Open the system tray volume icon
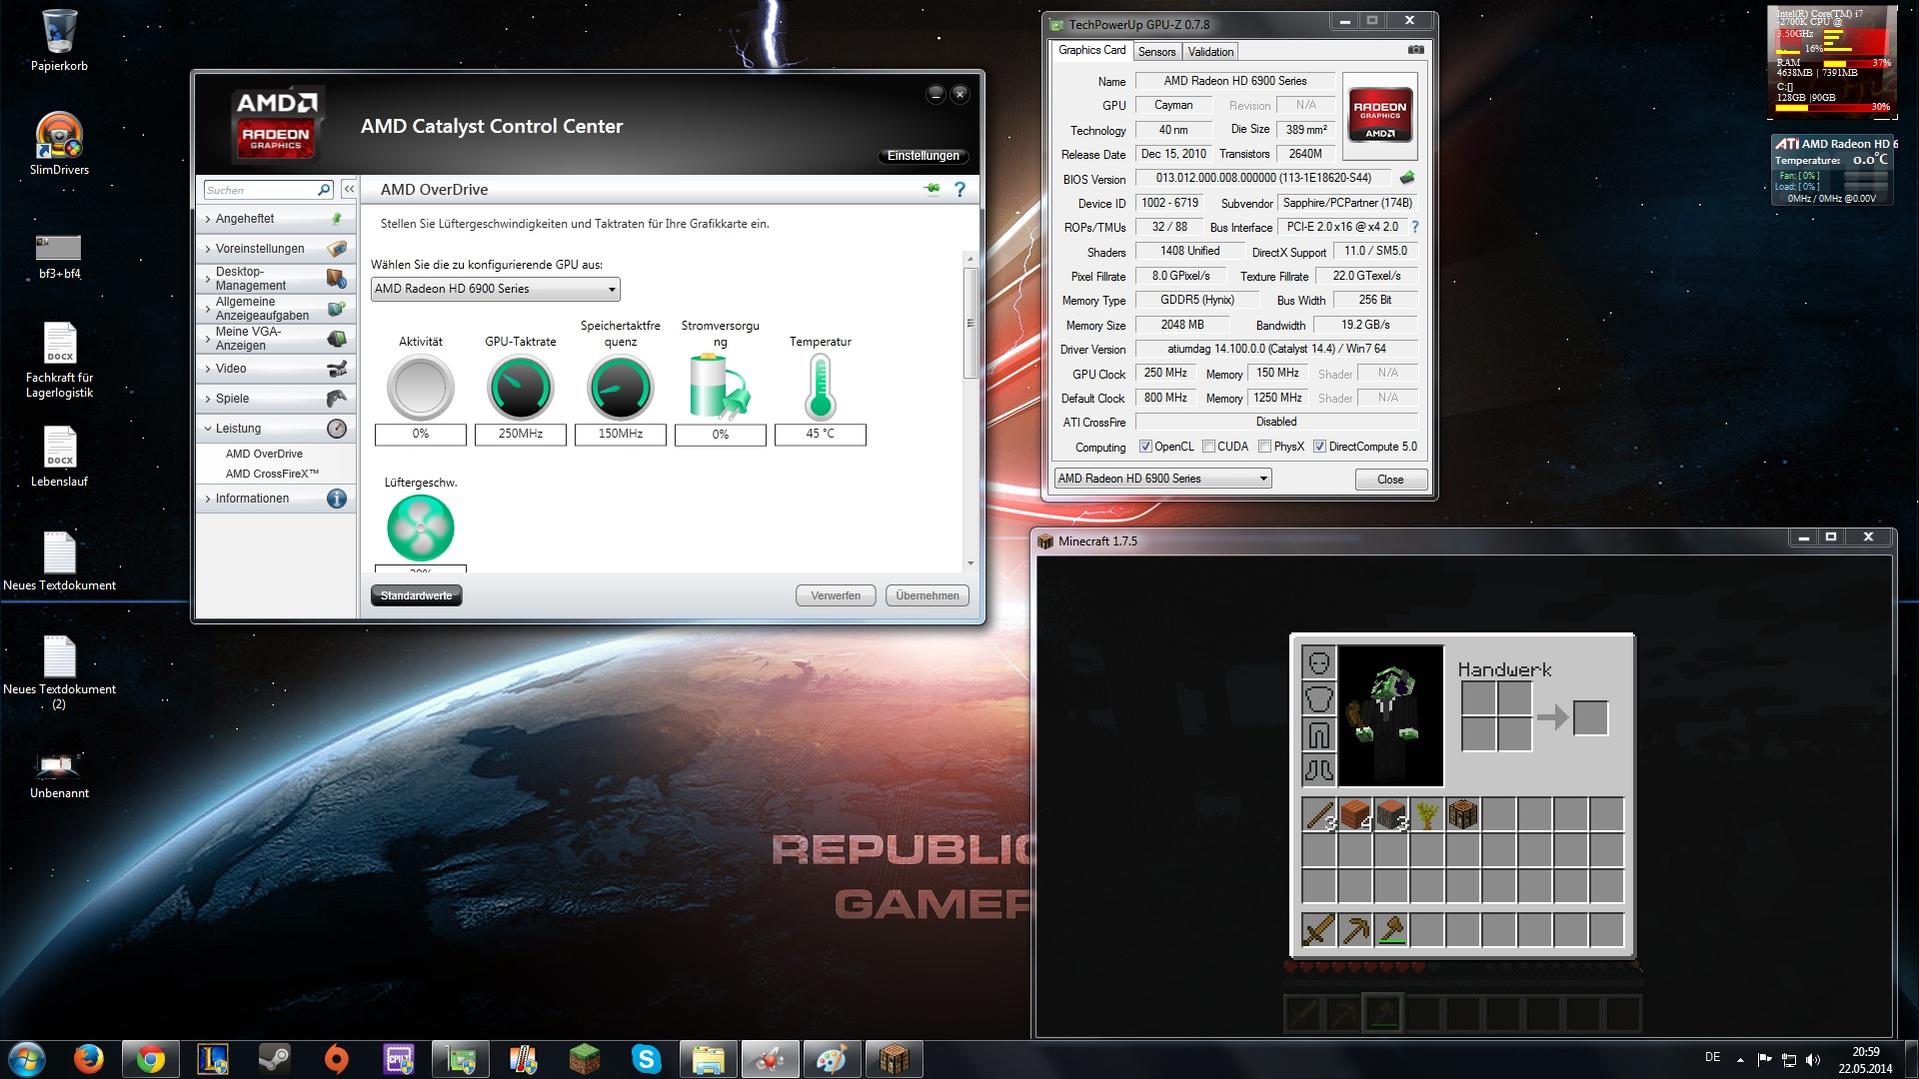The width and height of the screenshot is (1919, 1079). click(x=1813, y=1059)
